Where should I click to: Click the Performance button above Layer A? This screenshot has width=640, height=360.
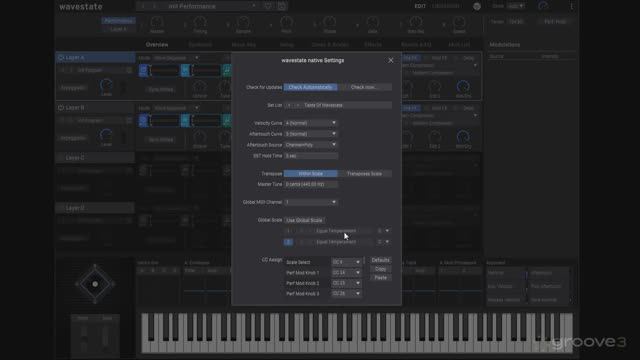tap(118, 20)
